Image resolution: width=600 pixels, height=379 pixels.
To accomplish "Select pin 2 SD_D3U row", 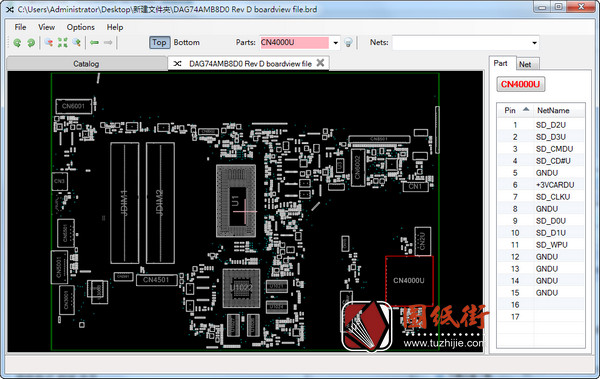I will click(x=541, y=137).
